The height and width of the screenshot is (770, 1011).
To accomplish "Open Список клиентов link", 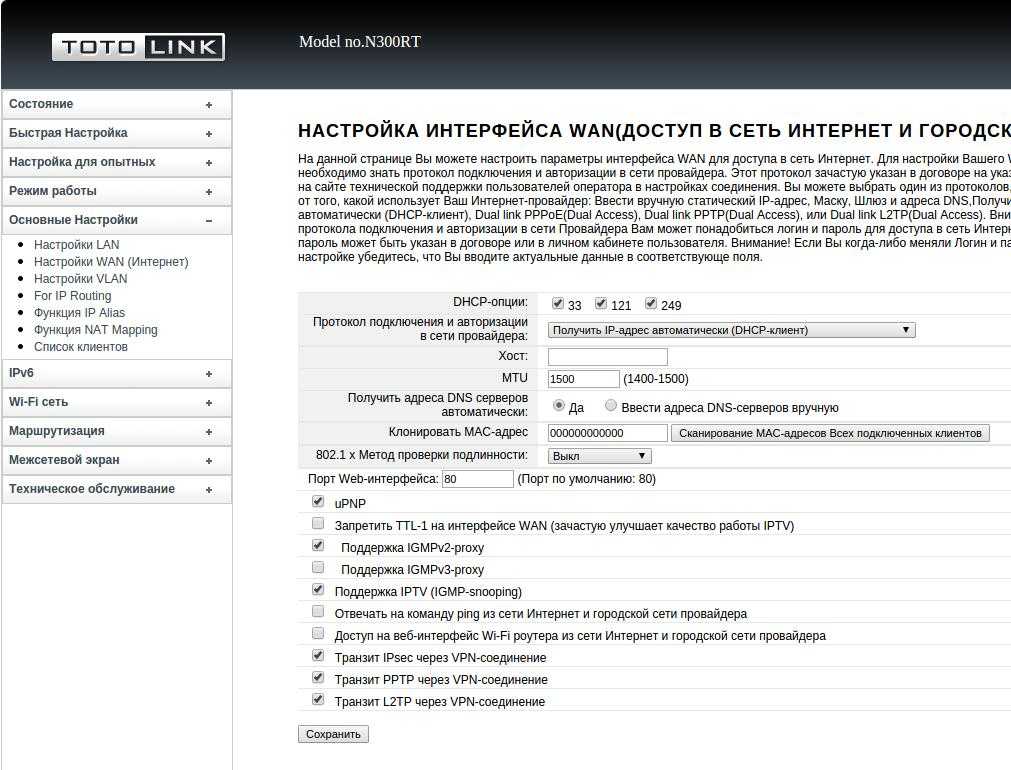I will (80, 347).
